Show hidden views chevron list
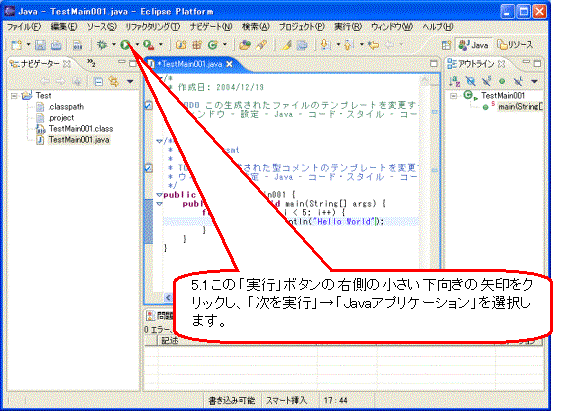 point(91,63)
